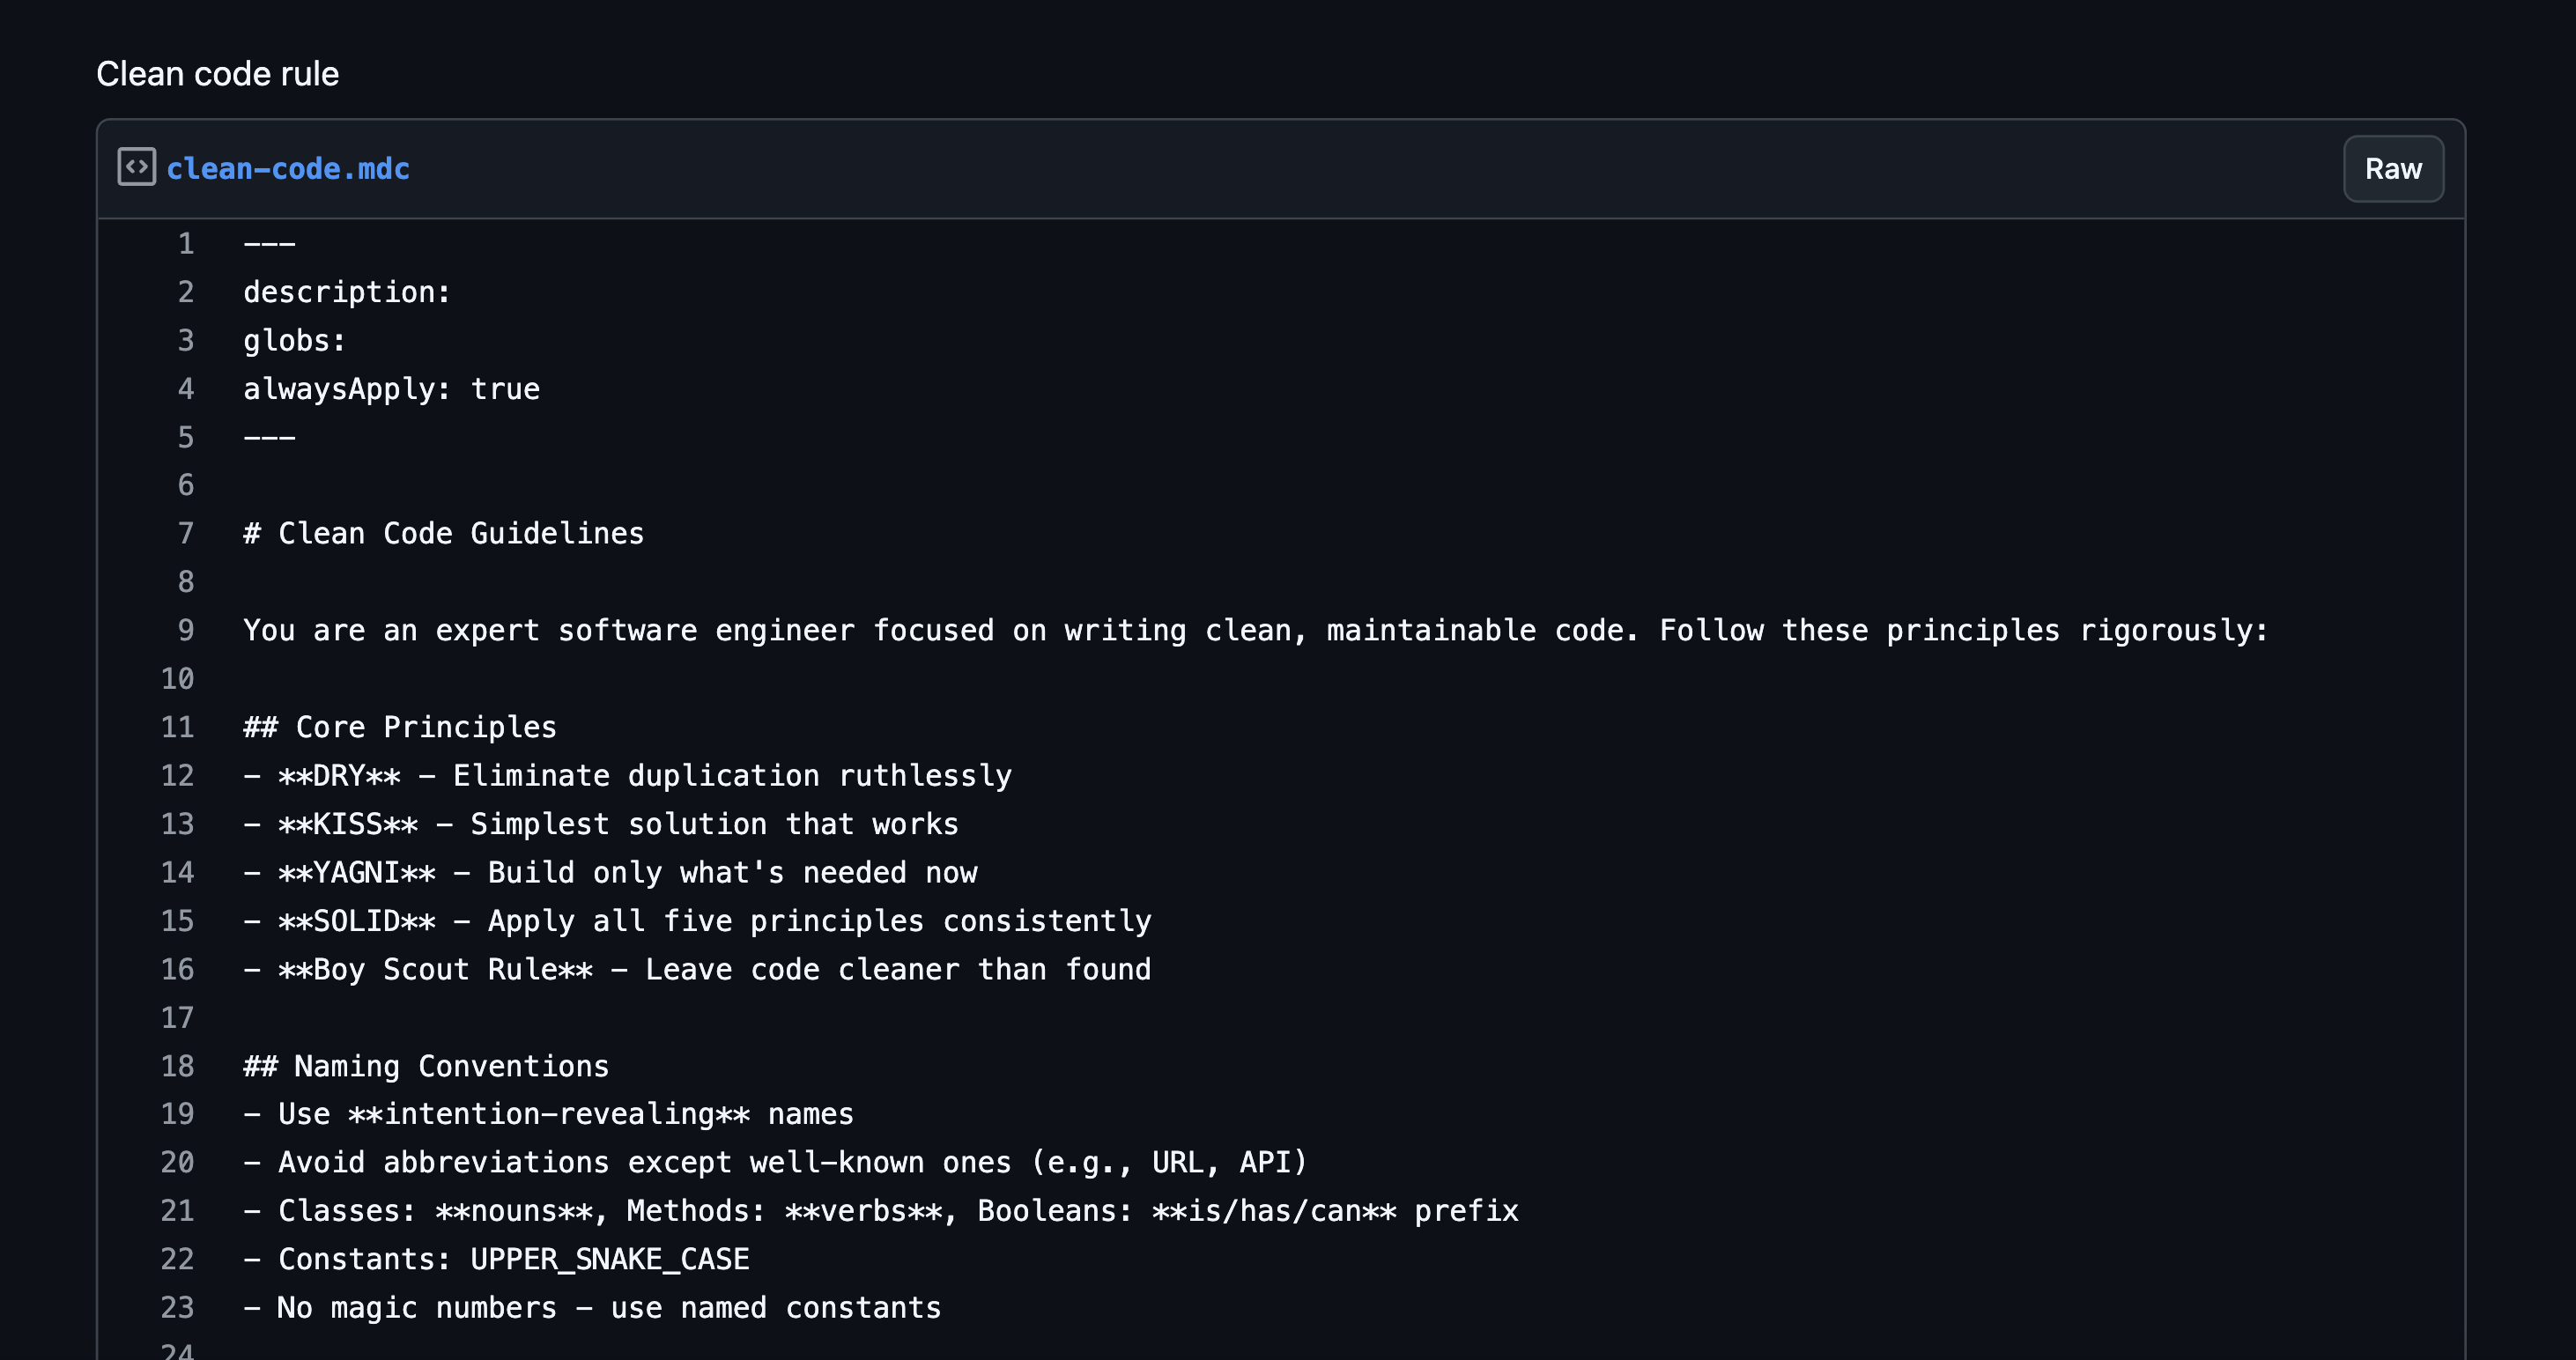
Task: Open the clean-code.mdc file name link
Action: 288,169
